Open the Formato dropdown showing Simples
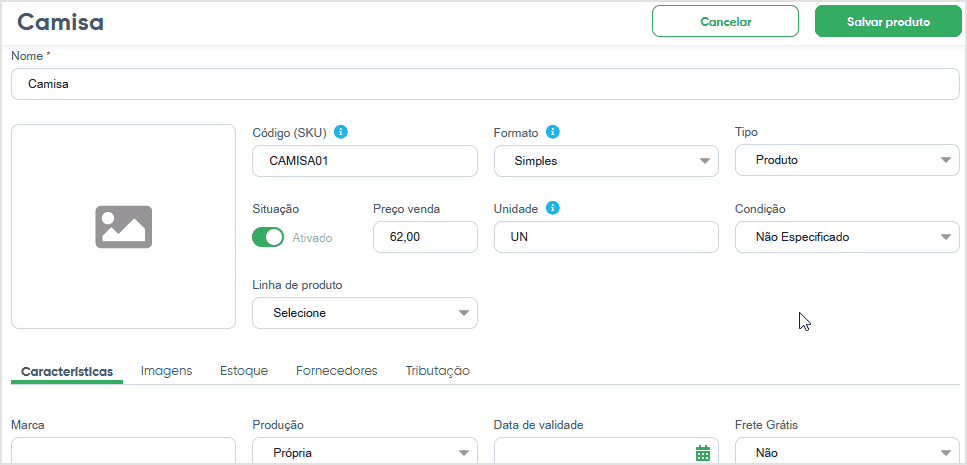 [606, 161]
